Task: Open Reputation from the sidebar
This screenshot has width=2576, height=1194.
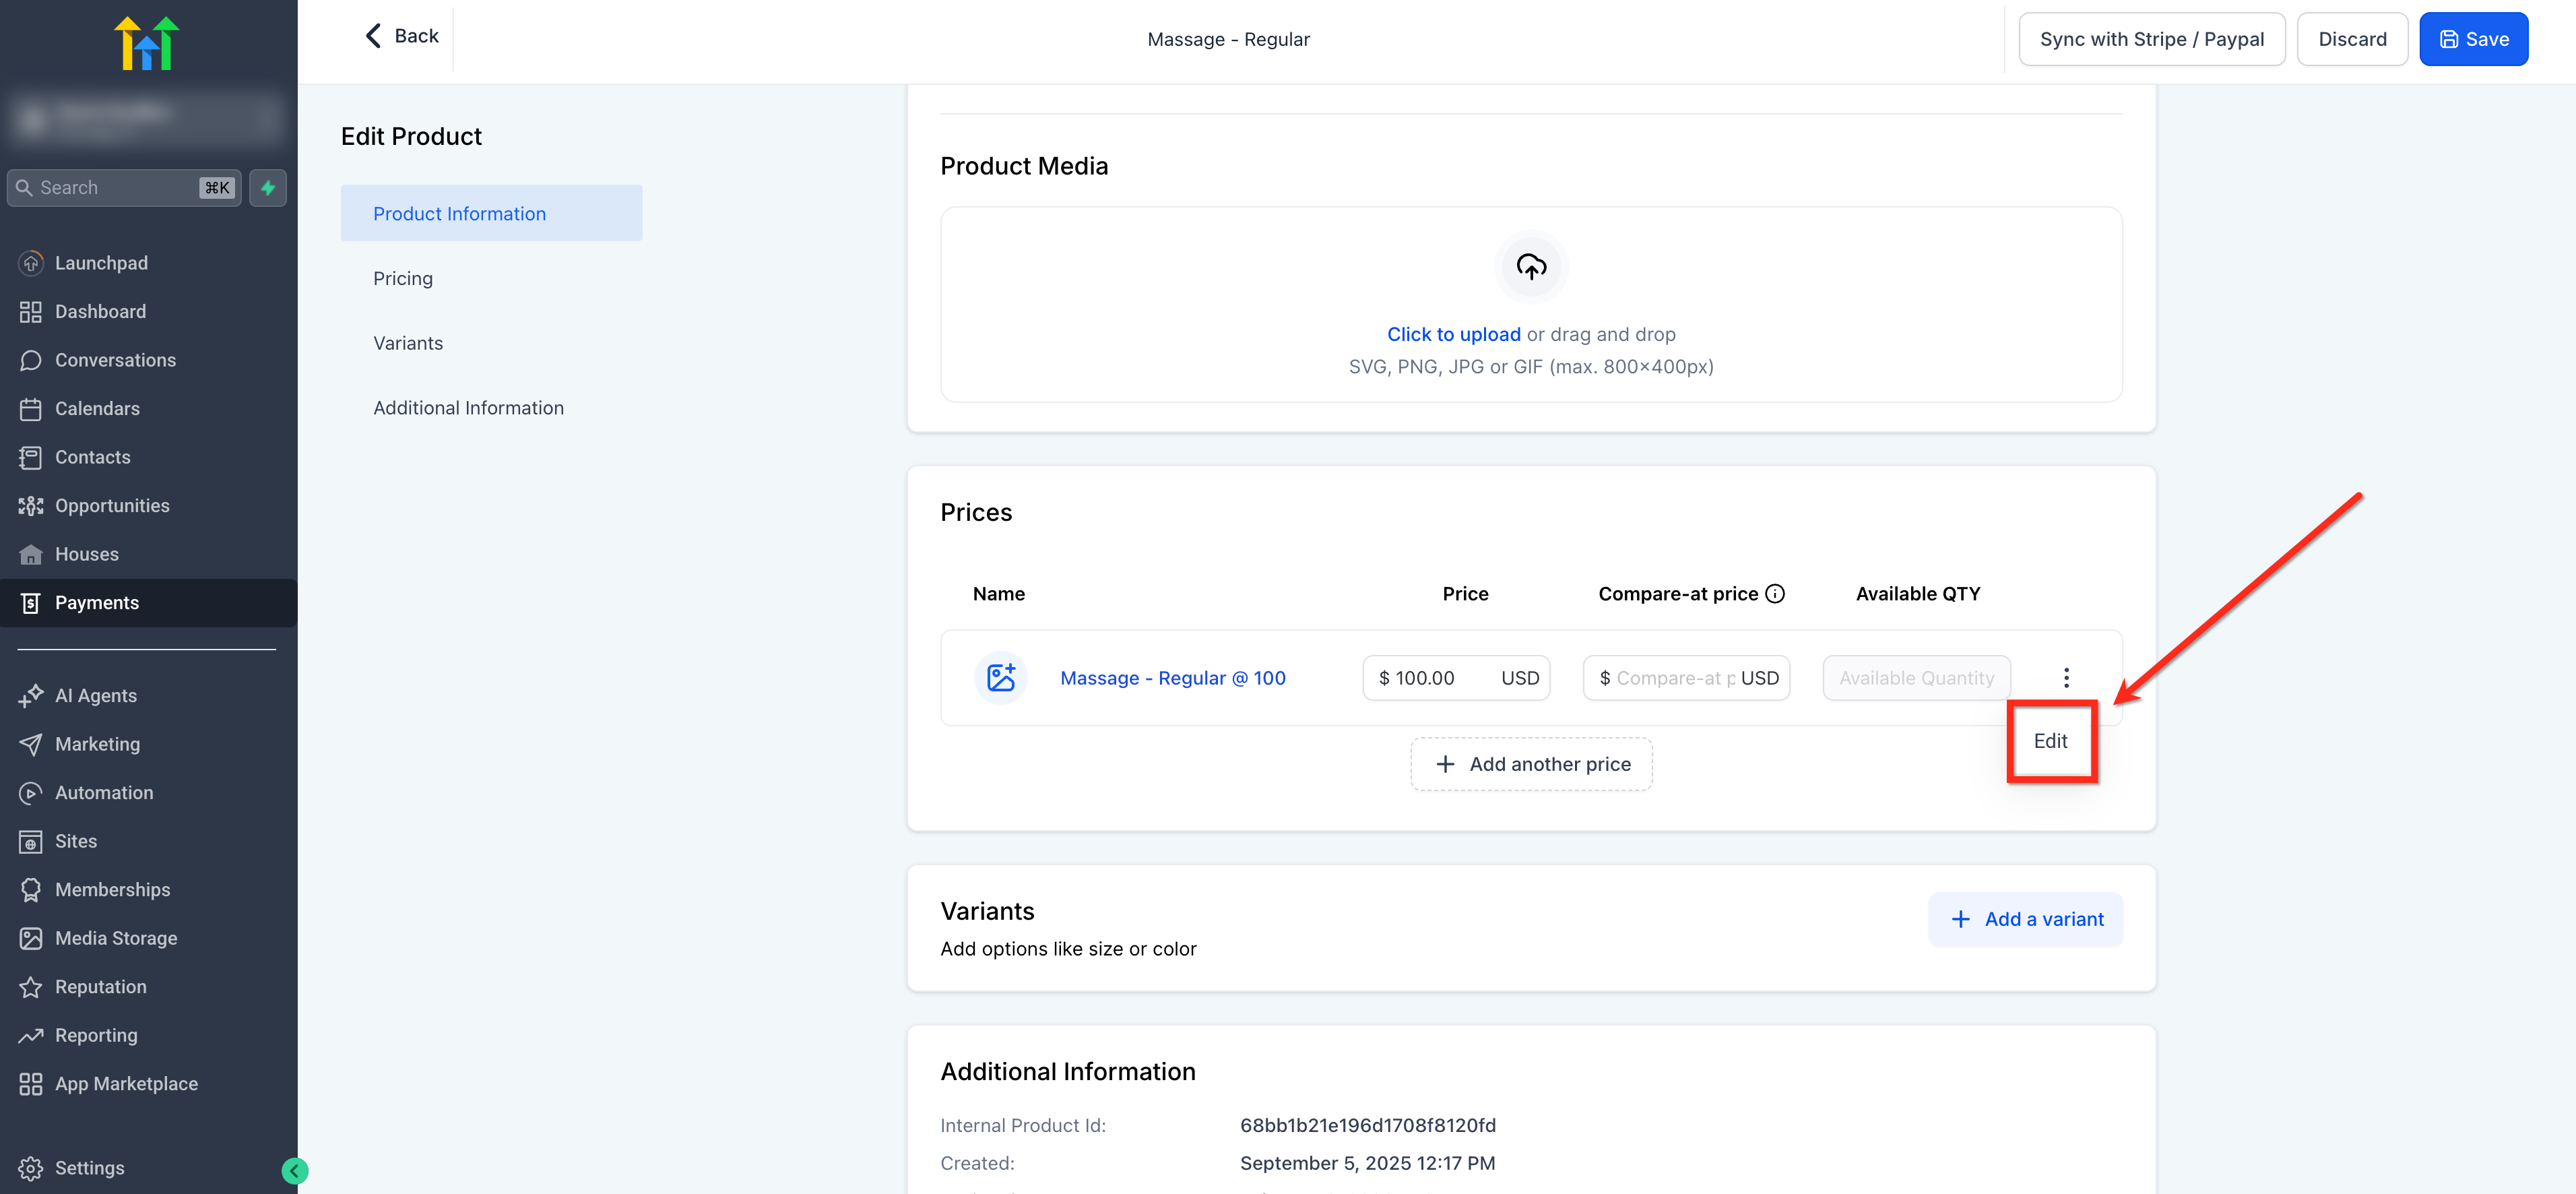Action: pos(100,986)
